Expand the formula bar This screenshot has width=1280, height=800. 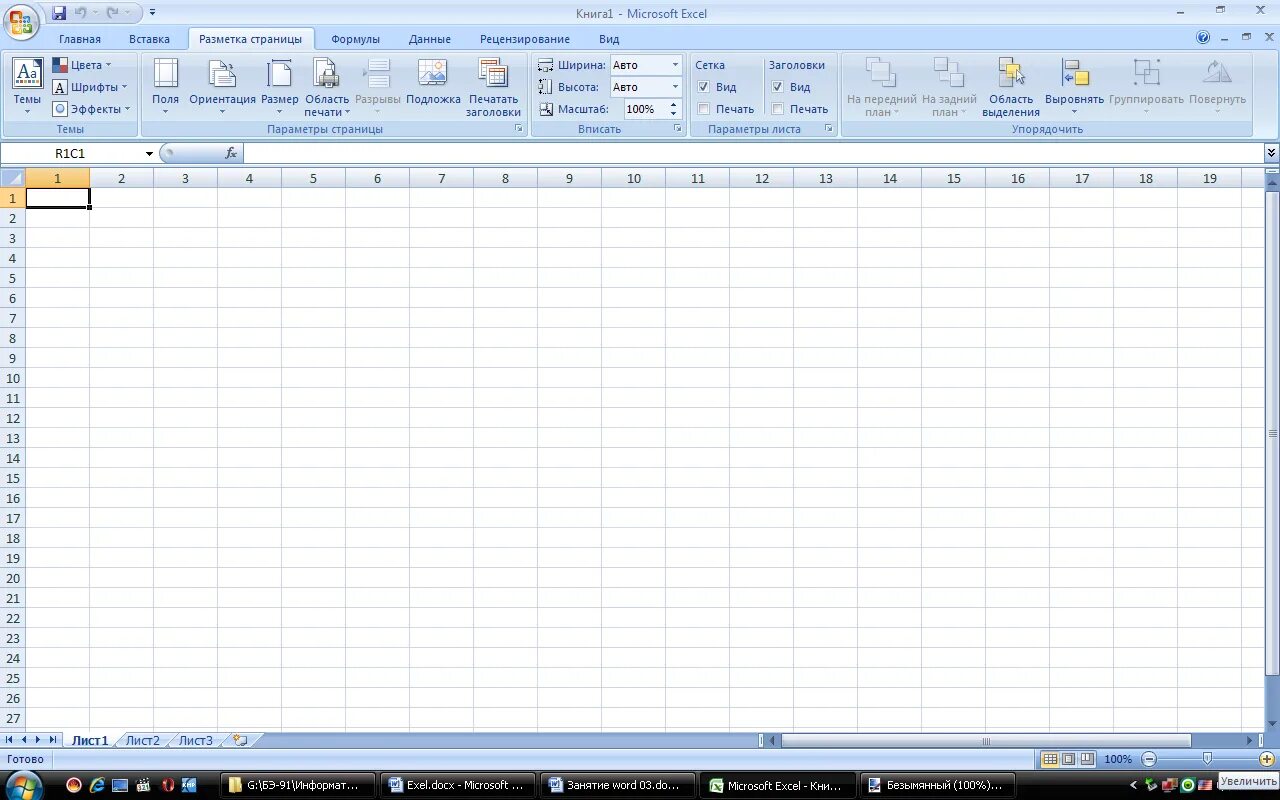(1271, 153)
